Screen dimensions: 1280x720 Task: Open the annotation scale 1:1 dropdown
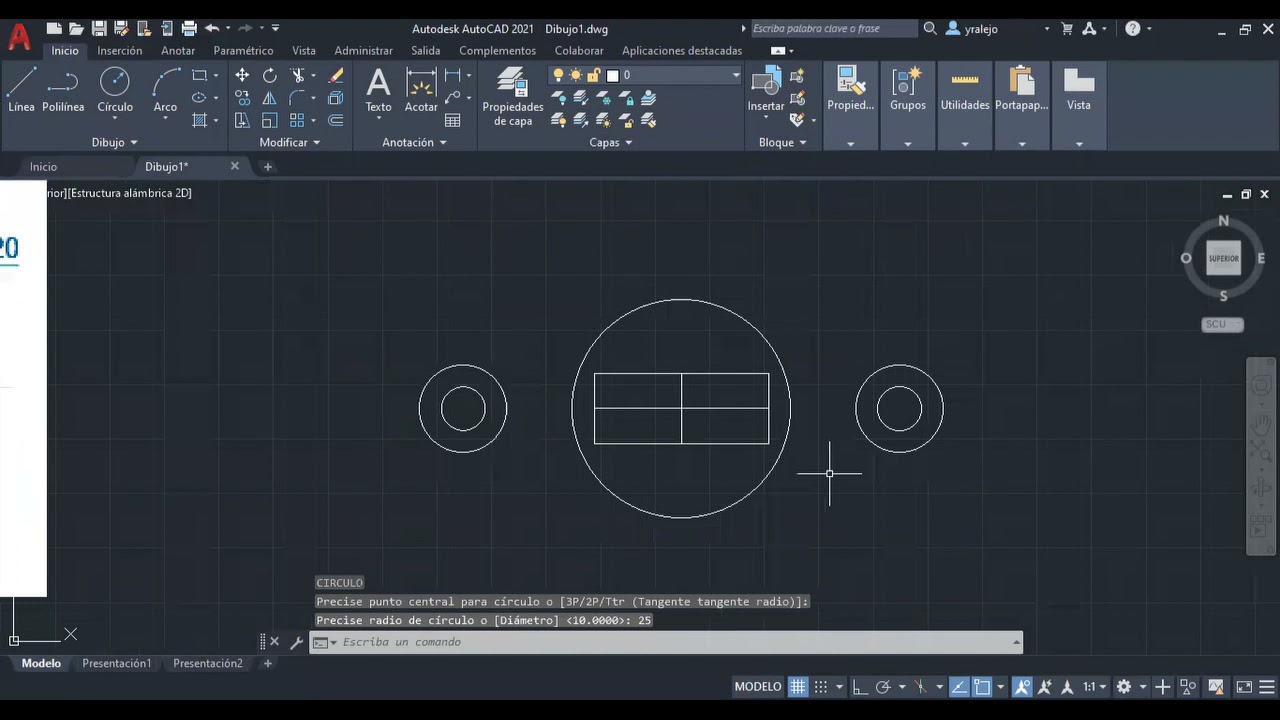1095,687
